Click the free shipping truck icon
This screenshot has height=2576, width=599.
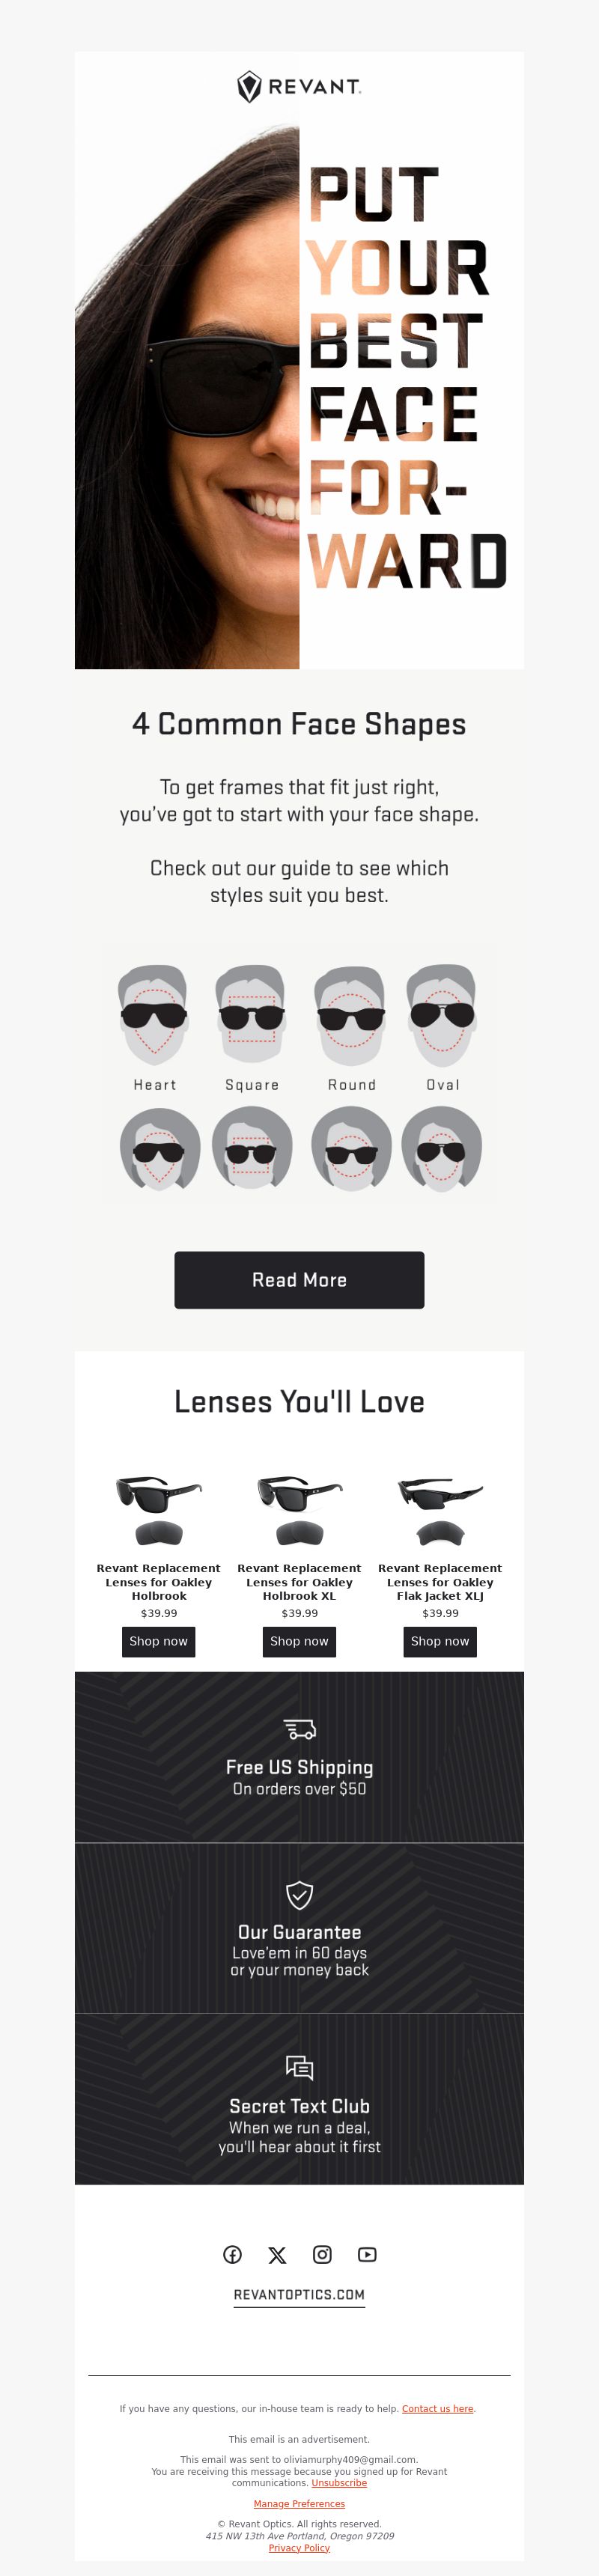coord(299,1729)
